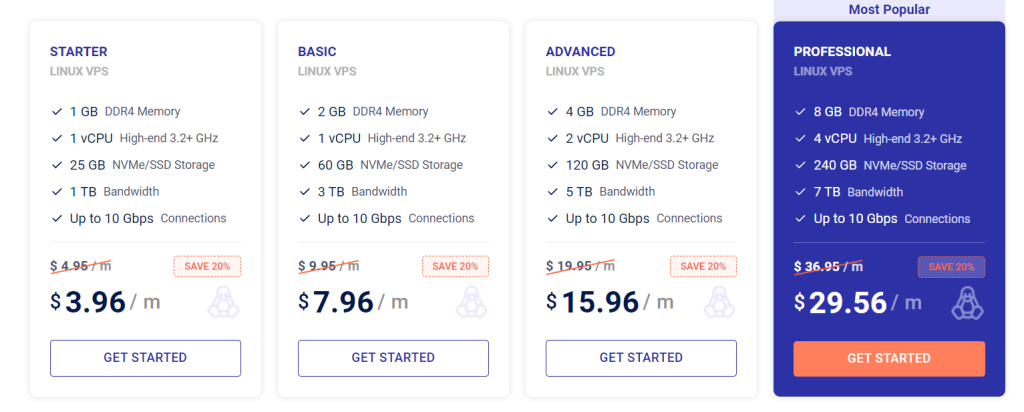Click the checkmark beside Professional 4 vCPU
This screenshot has width=1024, height=412.
pyautogui.click(x=800, y=139)
